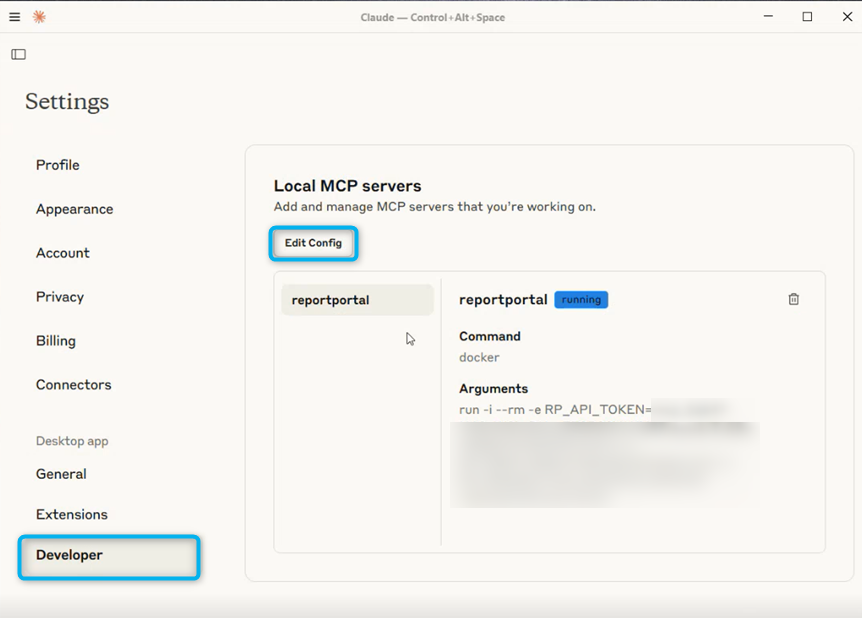This screenshot has width=862, height=618.
Task: Click the Claude sunburst logo
Action: pyautogui.click(x=38, y=17)
